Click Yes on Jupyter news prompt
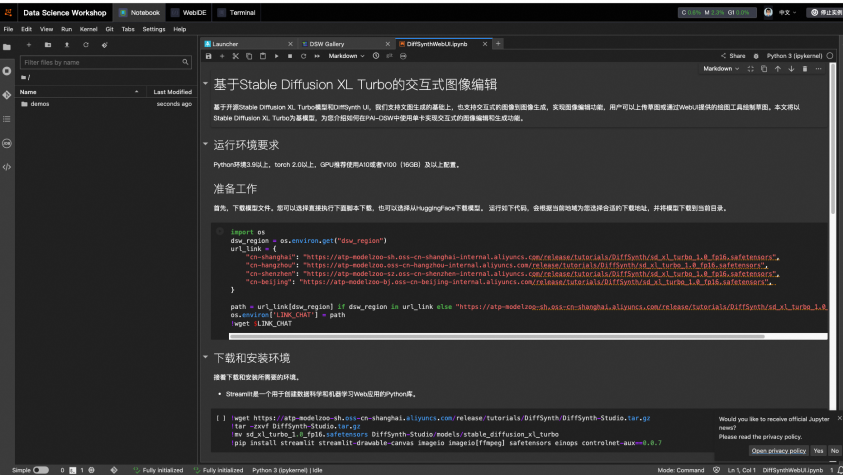 (818, 451)
